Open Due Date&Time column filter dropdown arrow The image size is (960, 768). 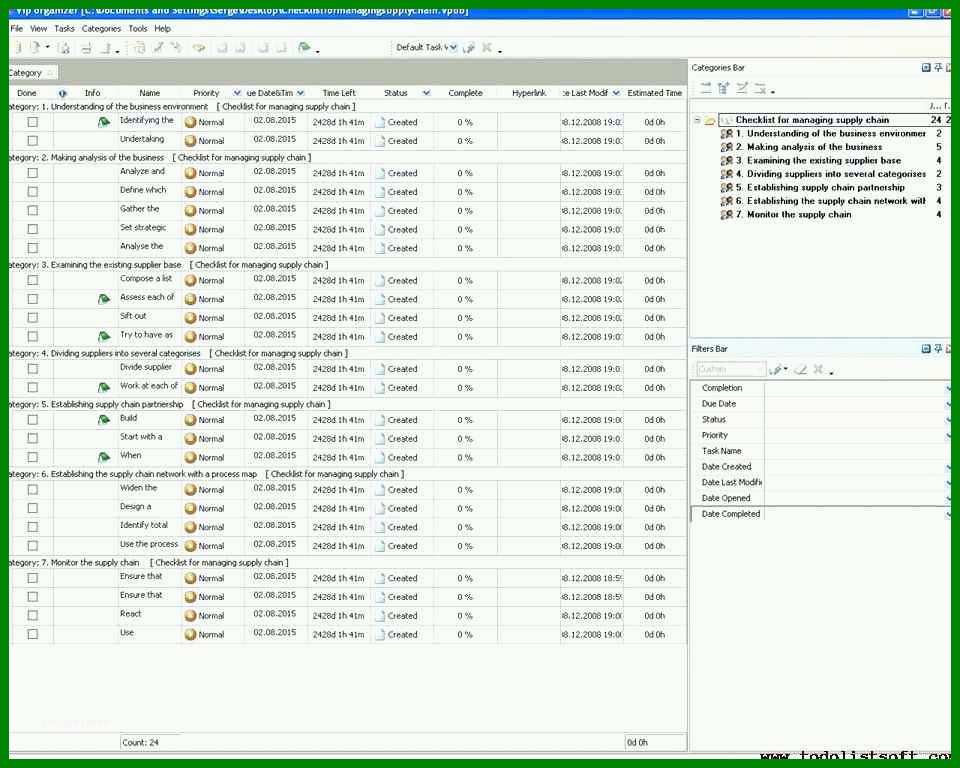pos(301,93)
